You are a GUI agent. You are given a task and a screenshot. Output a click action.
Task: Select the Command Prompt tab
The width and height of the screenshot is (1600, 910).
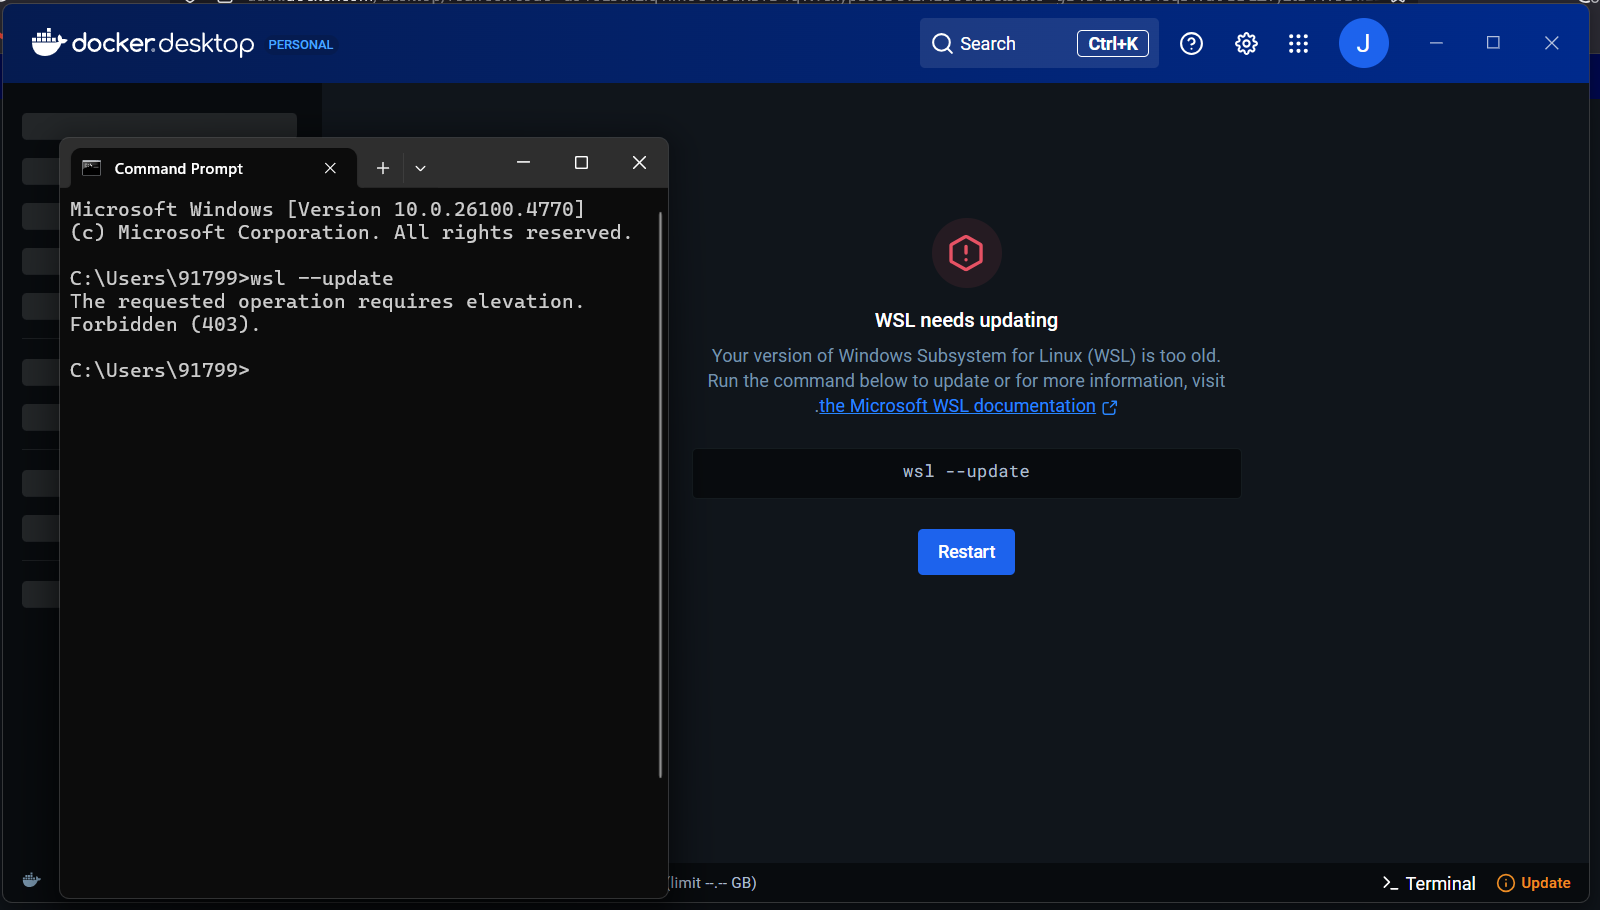(212, 168)
